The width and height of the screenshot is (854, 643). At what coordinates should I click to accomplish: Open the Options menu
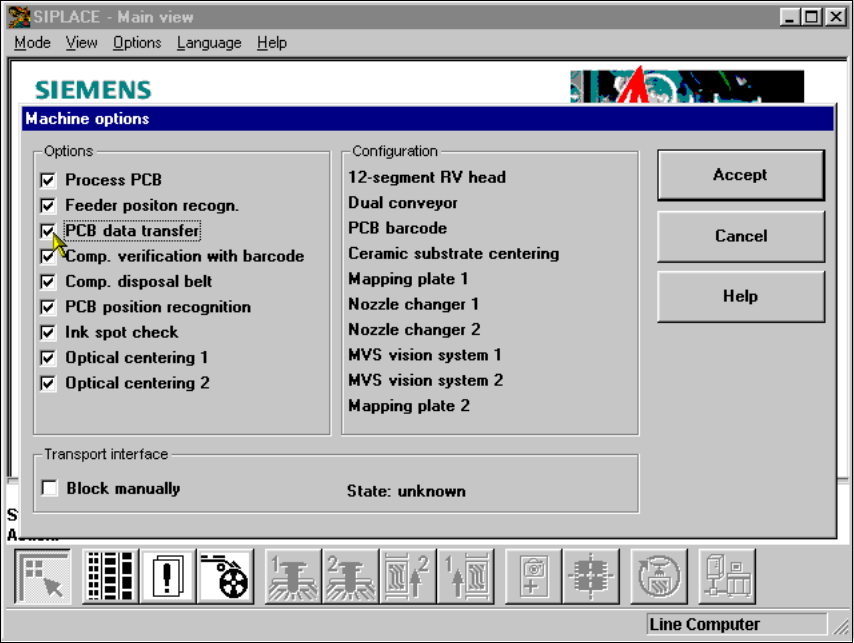point(137,42)
